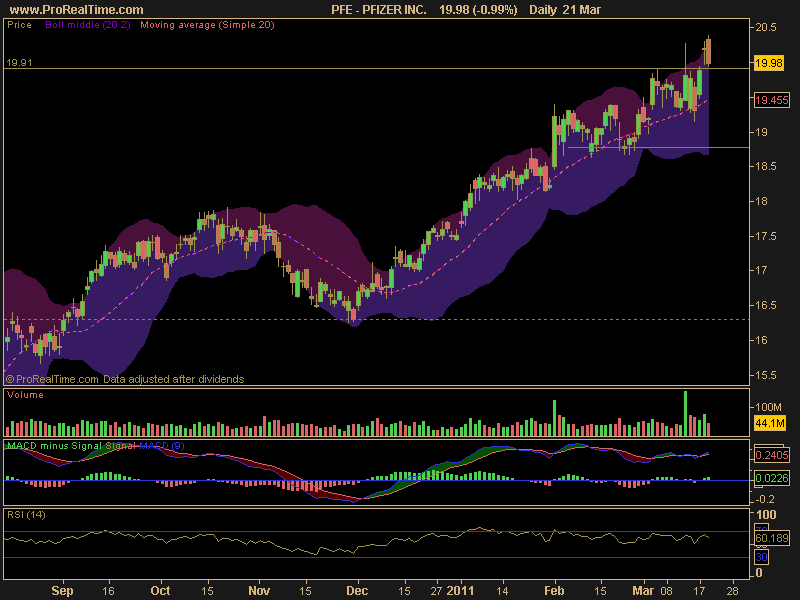Click the 100M volume axis label
The height and width of the screenshot is (600, 800).
click(768, 407)
